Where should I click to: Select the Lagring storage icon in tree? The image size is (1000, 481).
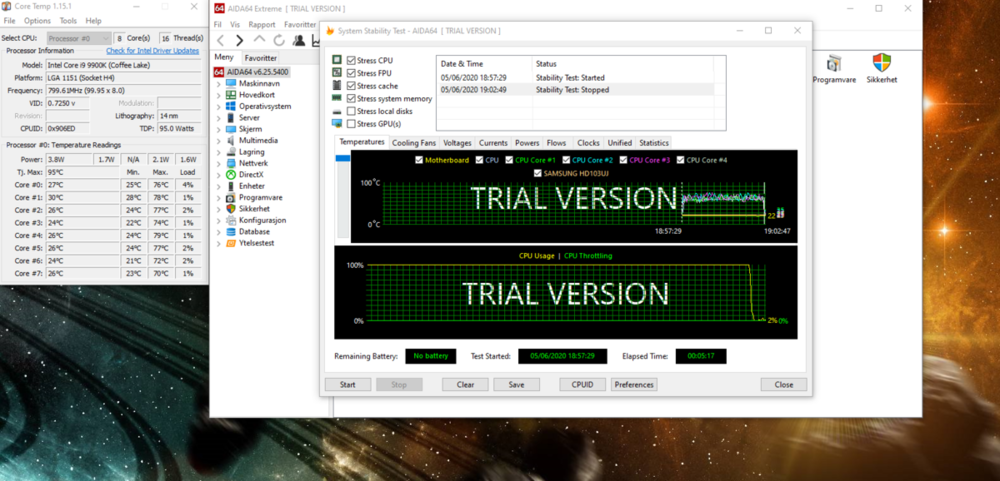[x=231, y=152]
